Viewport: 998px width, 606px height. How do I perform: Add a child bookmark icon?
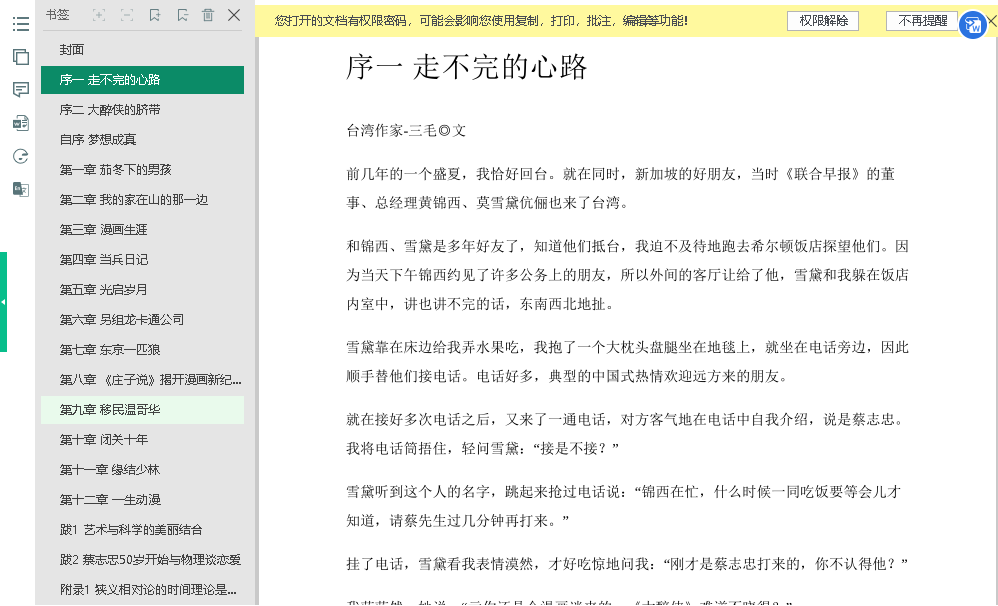pos(183,15)
